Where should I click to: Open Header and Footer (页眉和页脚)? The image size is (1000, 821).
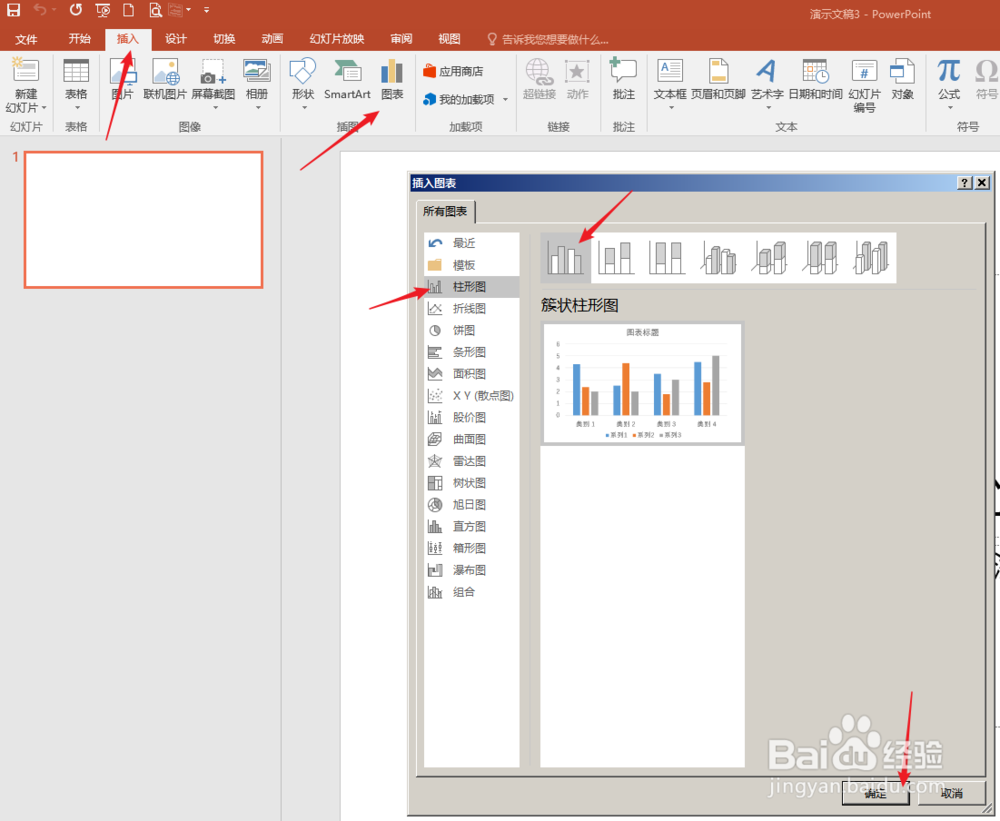(718, 79)
